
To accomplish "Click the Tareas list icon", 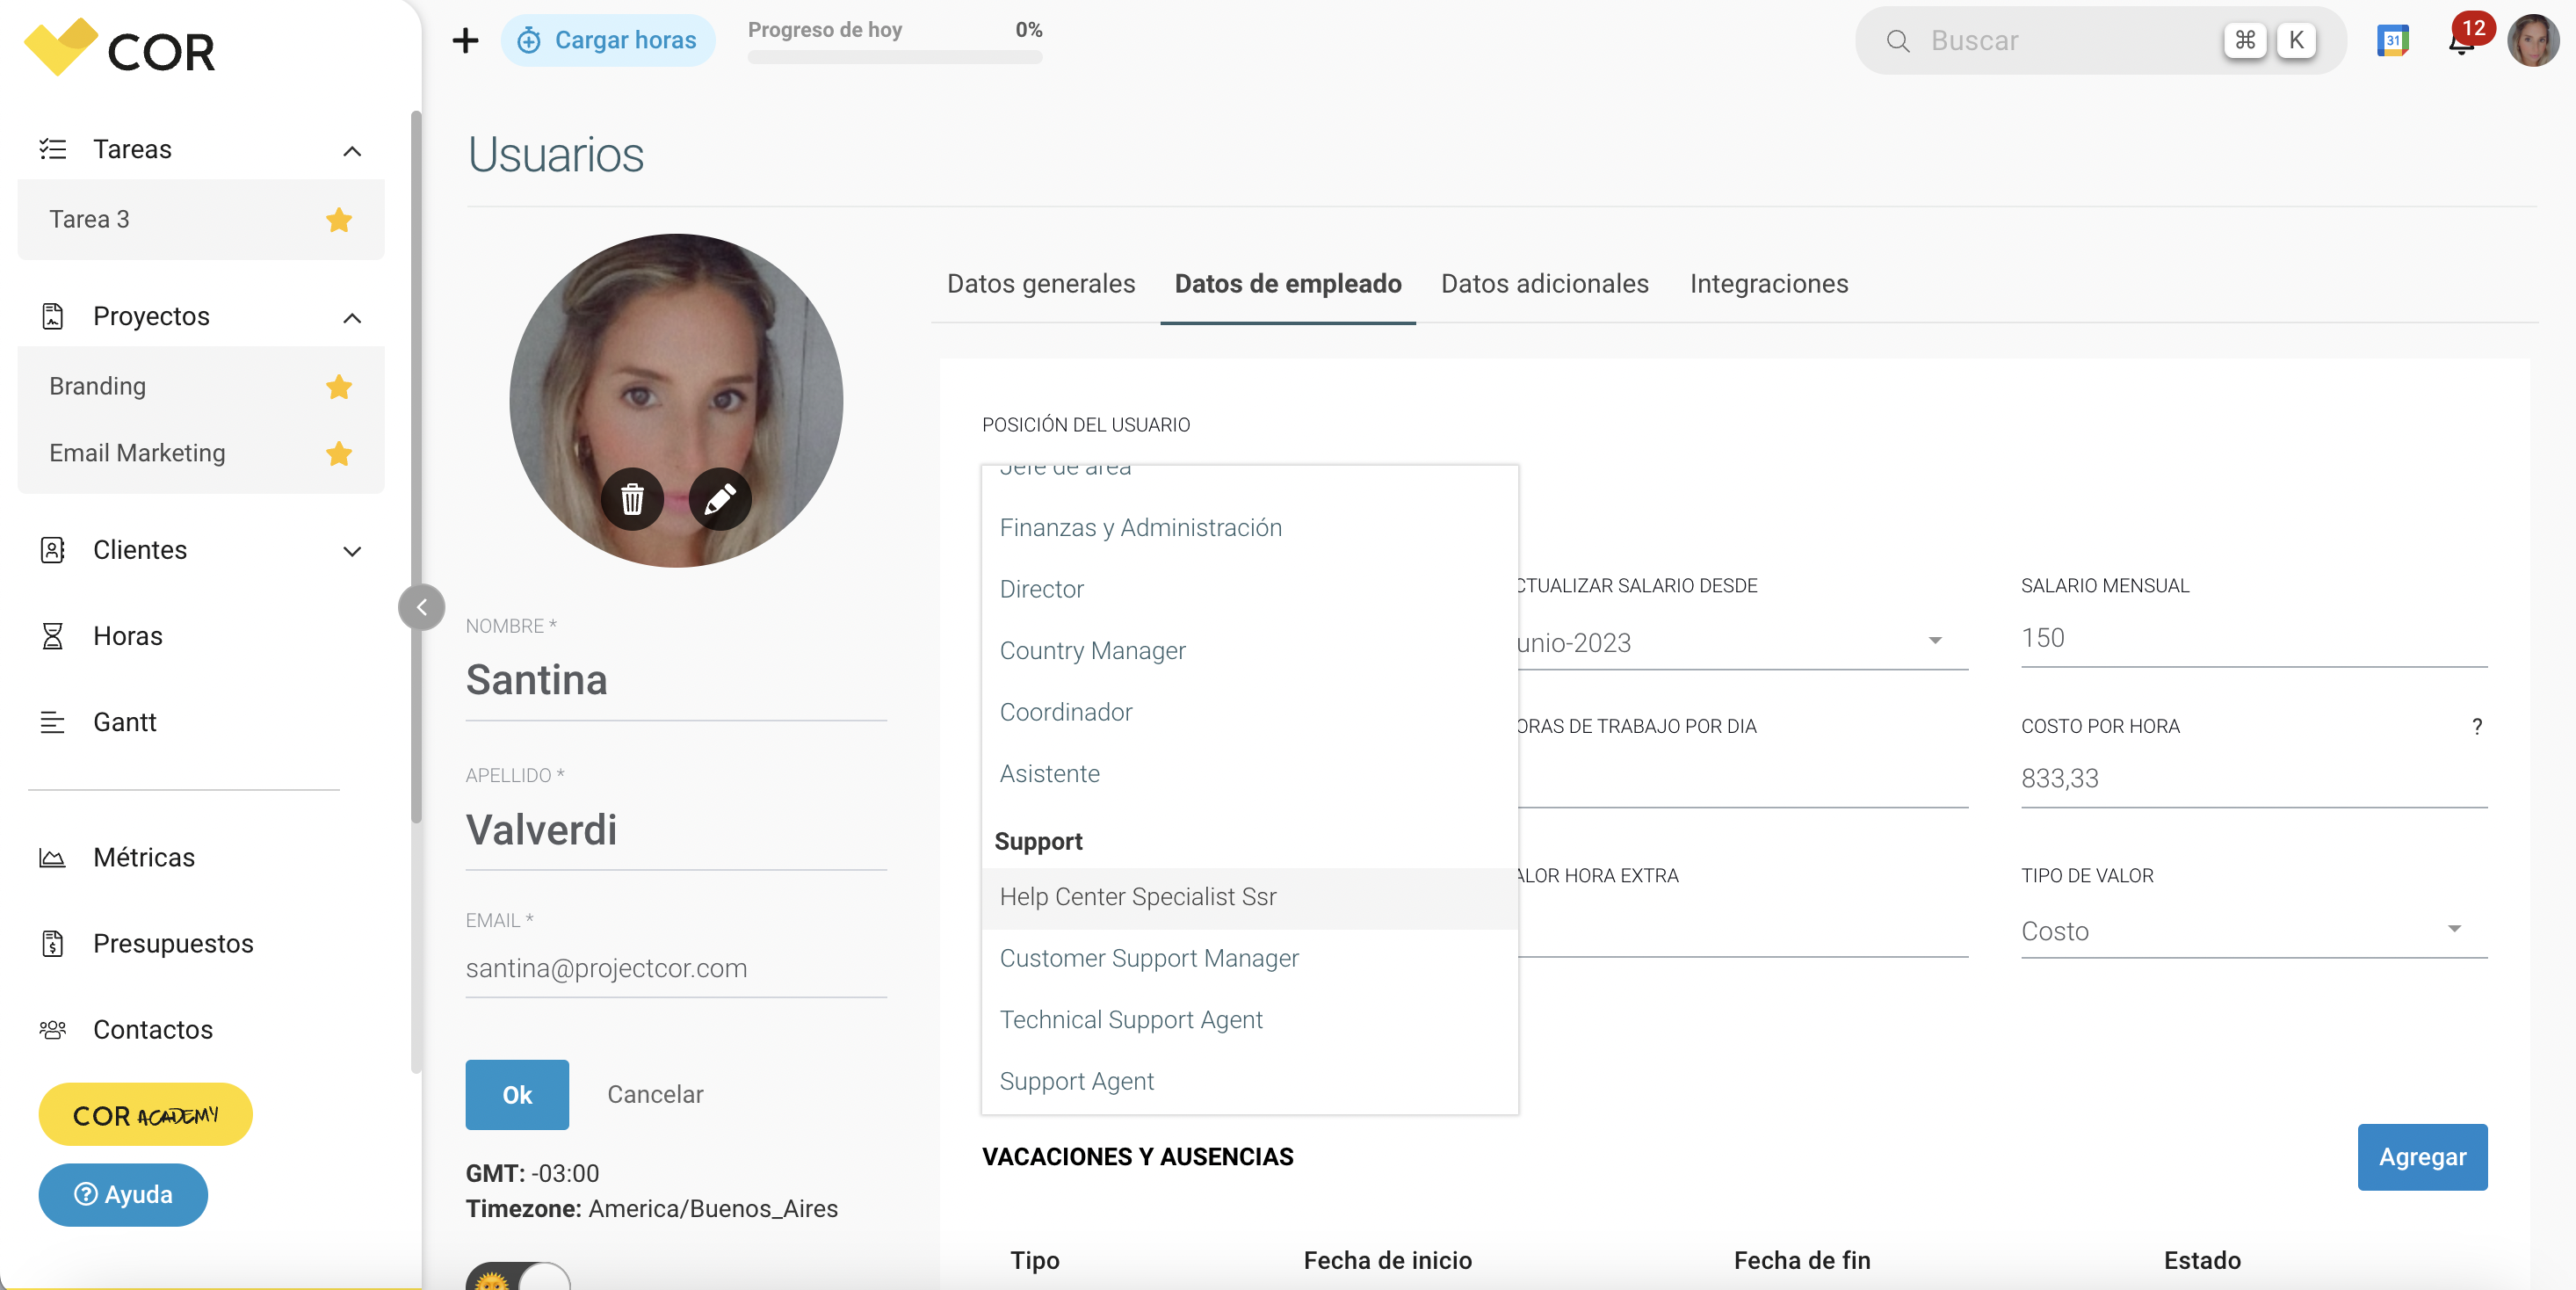I will pos(53,149).
